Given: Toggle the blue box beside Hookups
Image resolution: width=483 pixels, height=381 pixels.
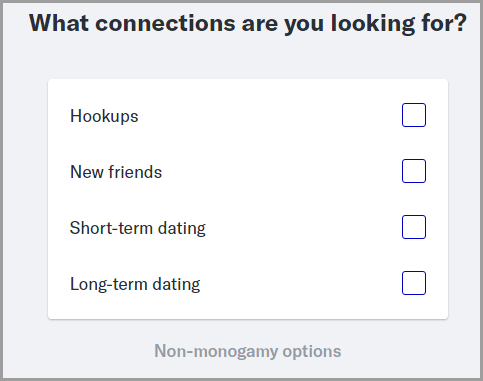Looking at the screenshot, I should point(414,115).
